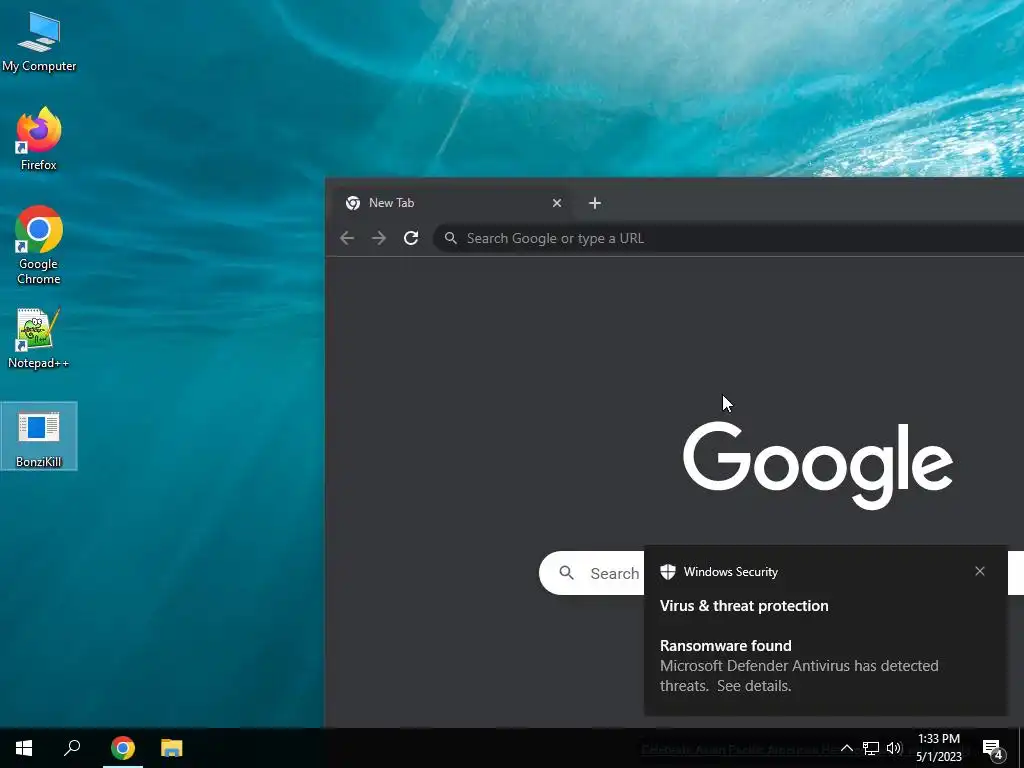Select the Google Chrome desktop shortcut
This screenshot has width=1024, height=768.
pos(39,245)
